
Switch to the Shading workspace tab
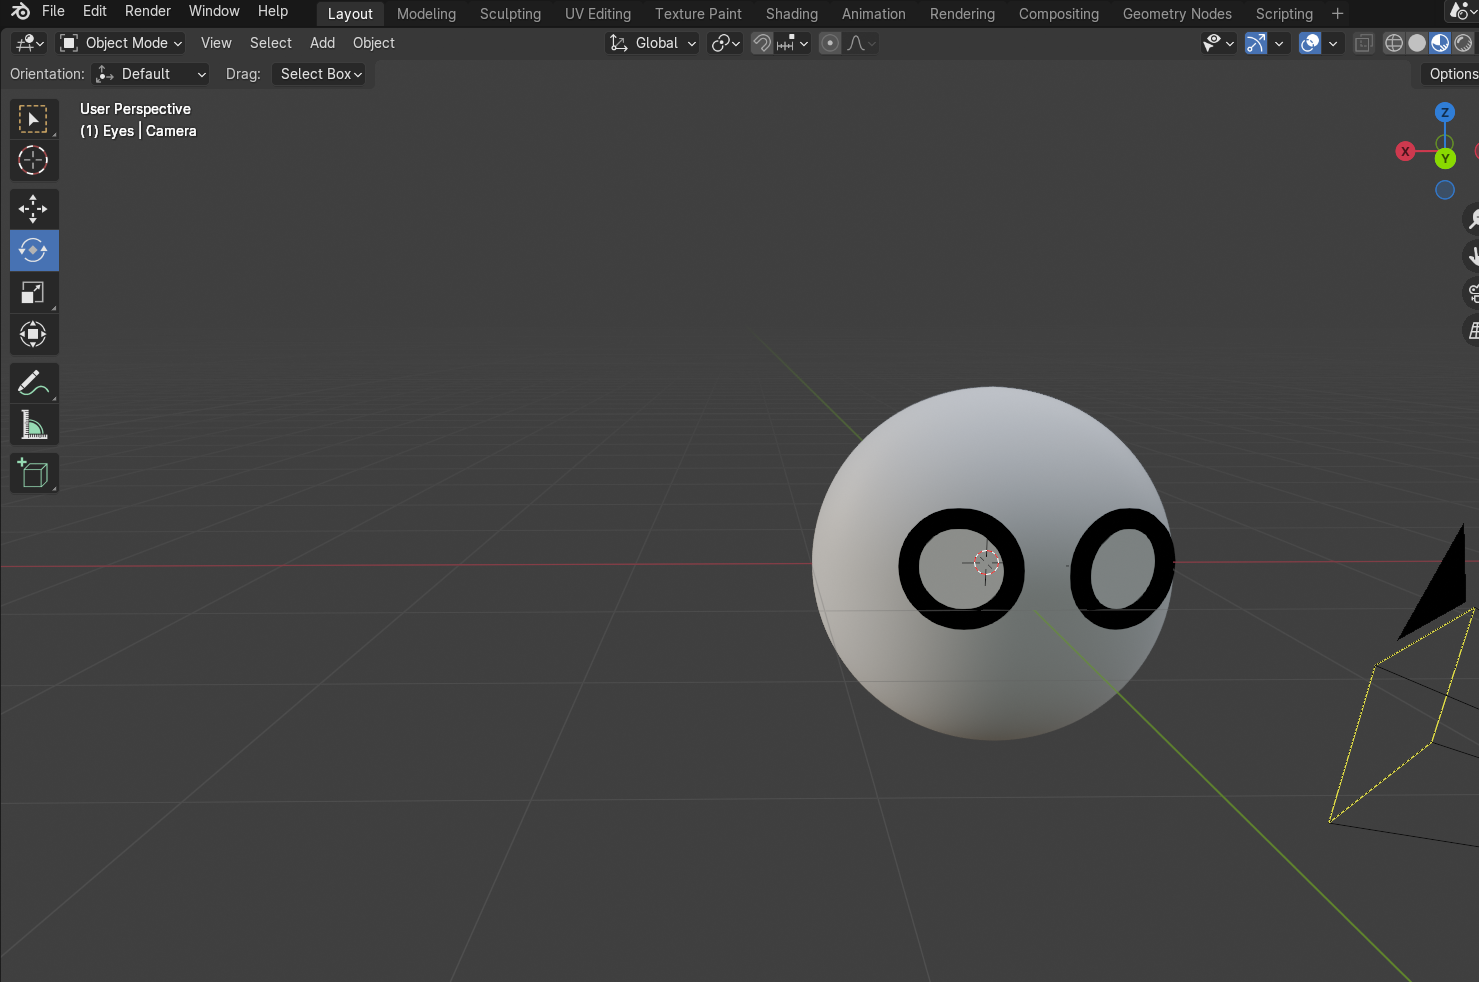tap(791, 14)
